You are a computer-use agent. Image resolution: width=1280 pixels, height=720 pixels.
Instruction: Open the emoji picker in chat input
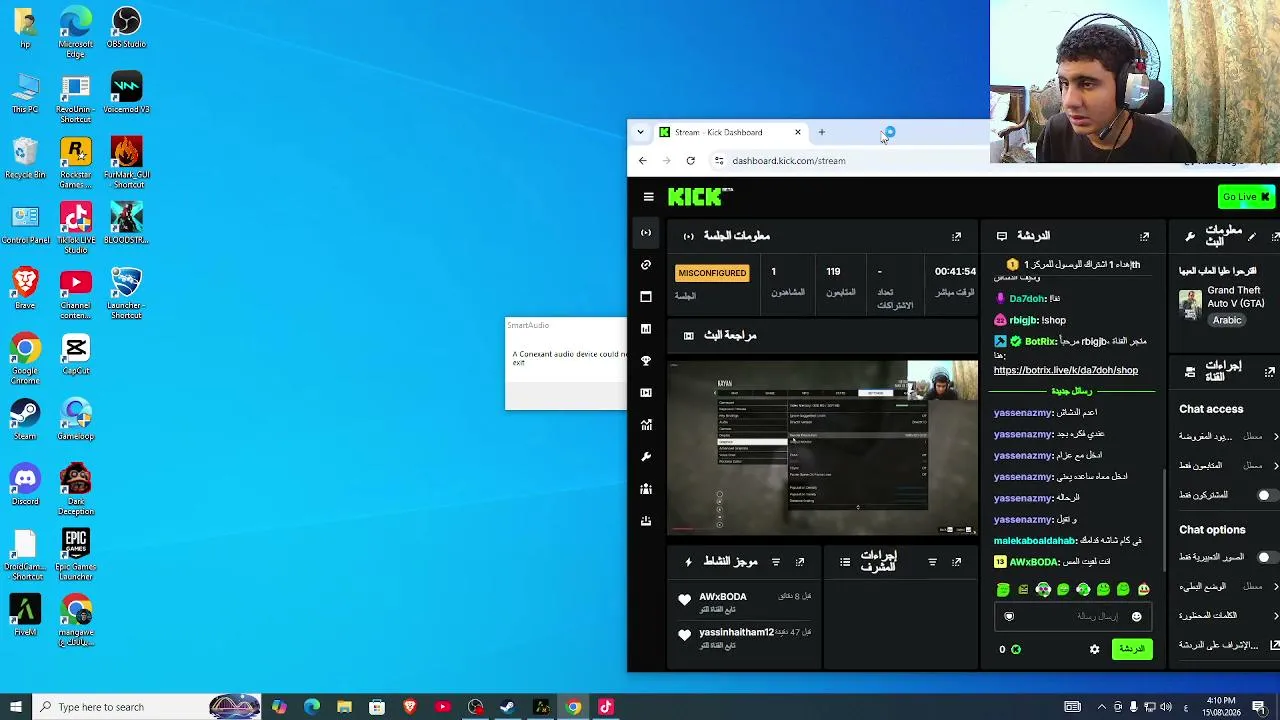click(1136, 616)
